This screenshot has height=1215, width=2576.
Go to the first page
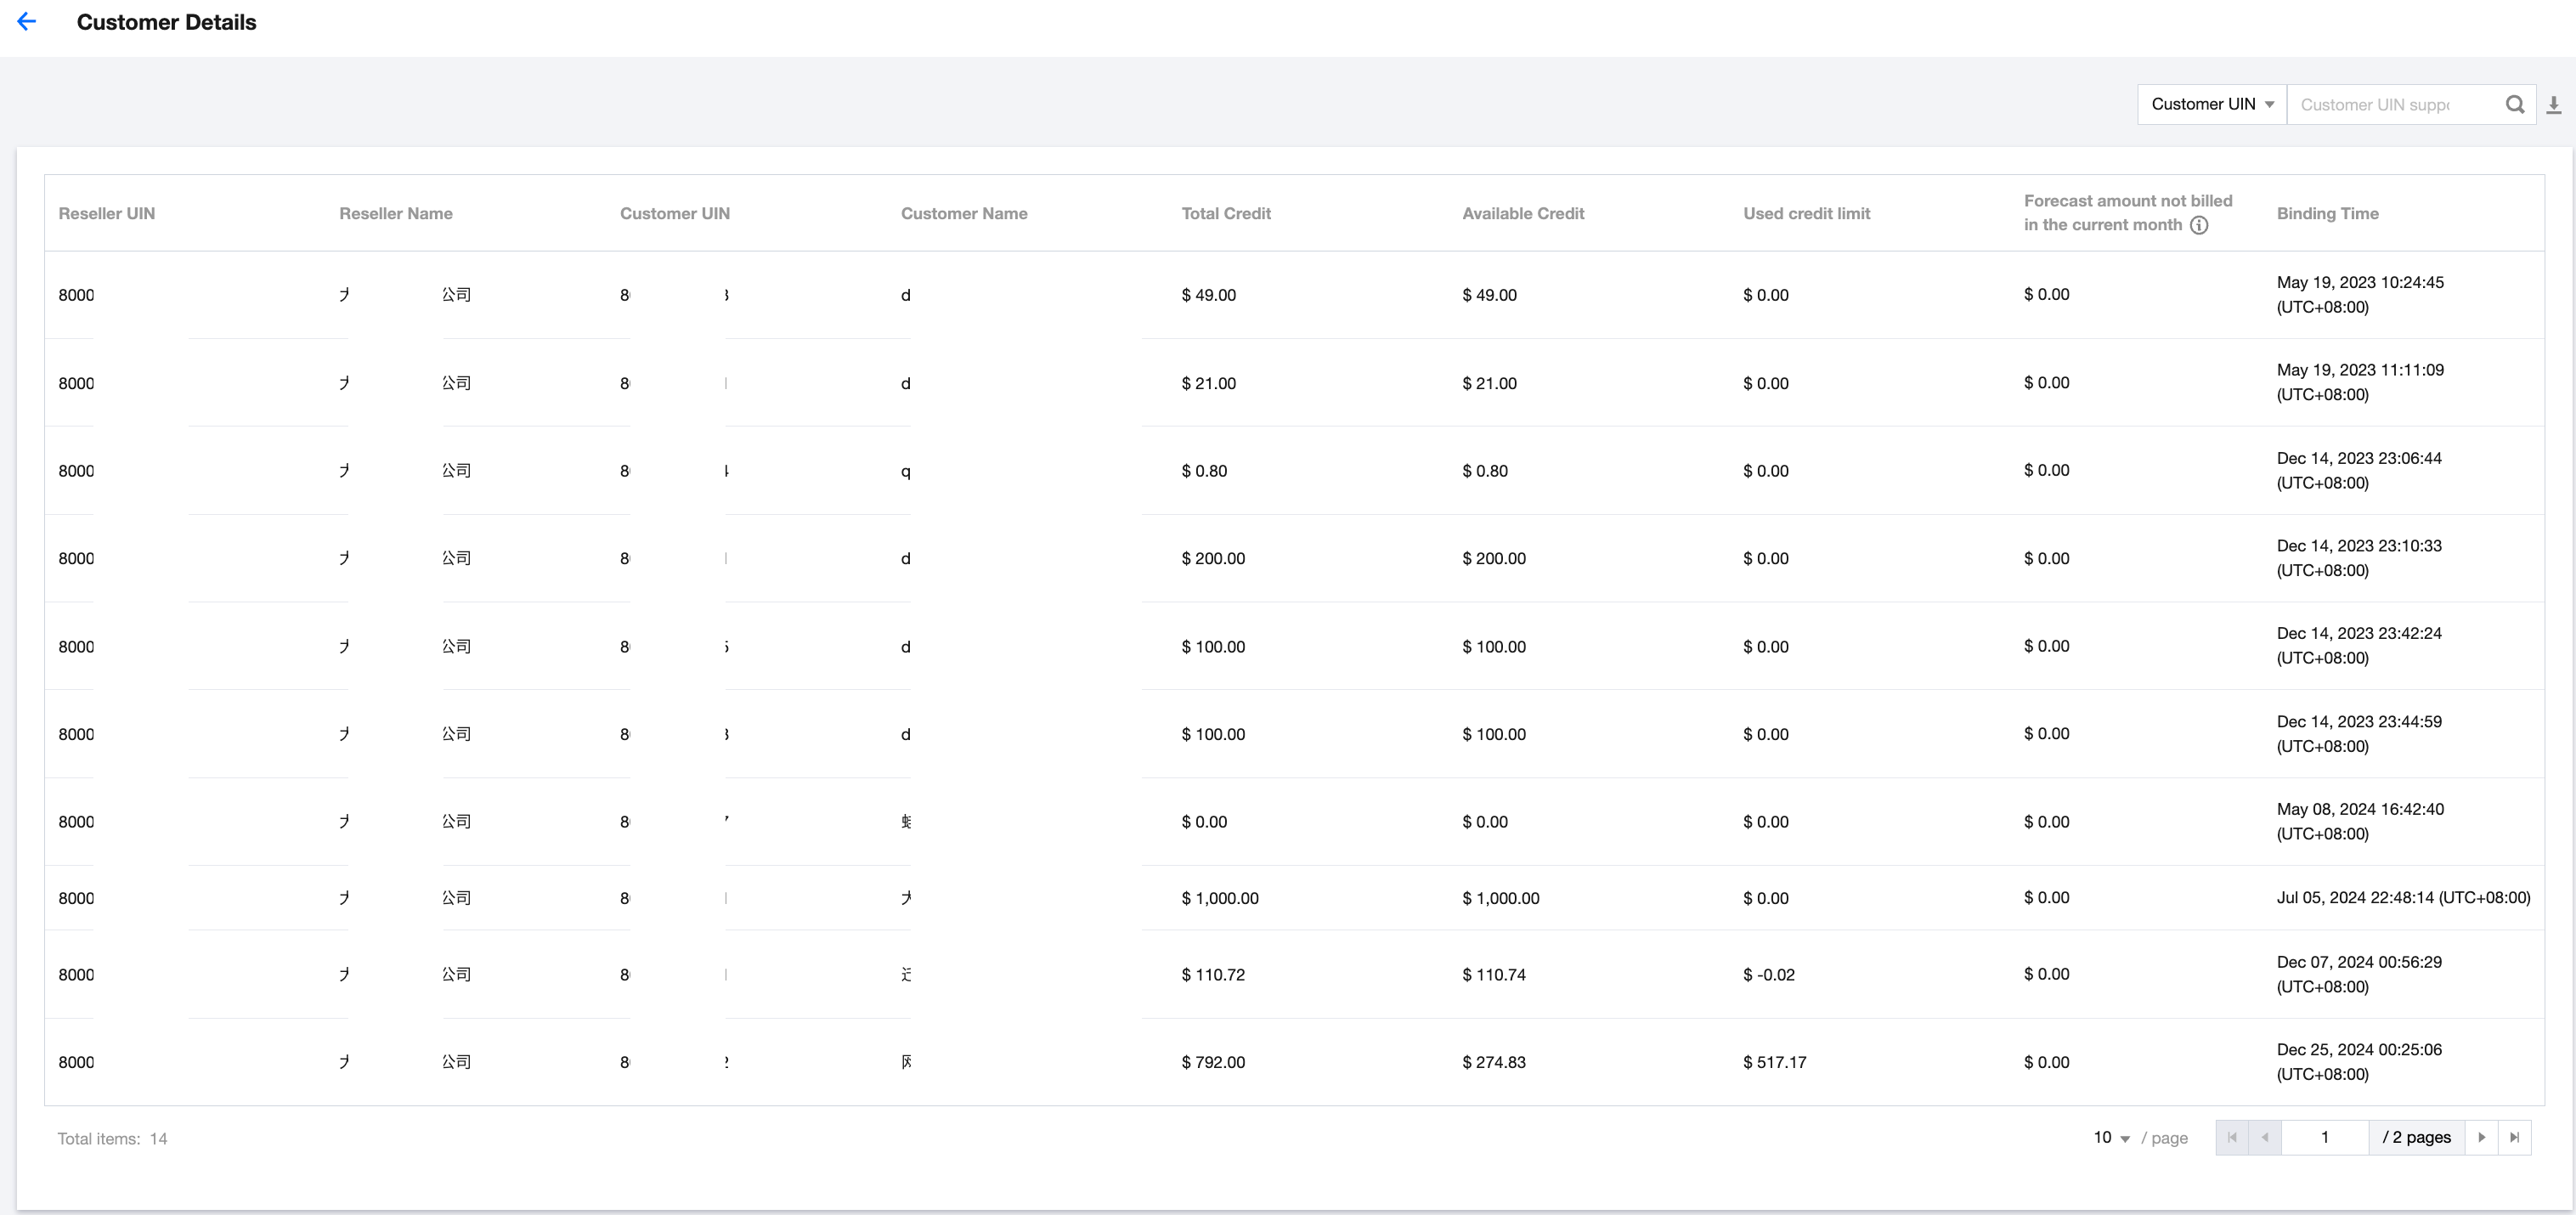[2232, 1137]
